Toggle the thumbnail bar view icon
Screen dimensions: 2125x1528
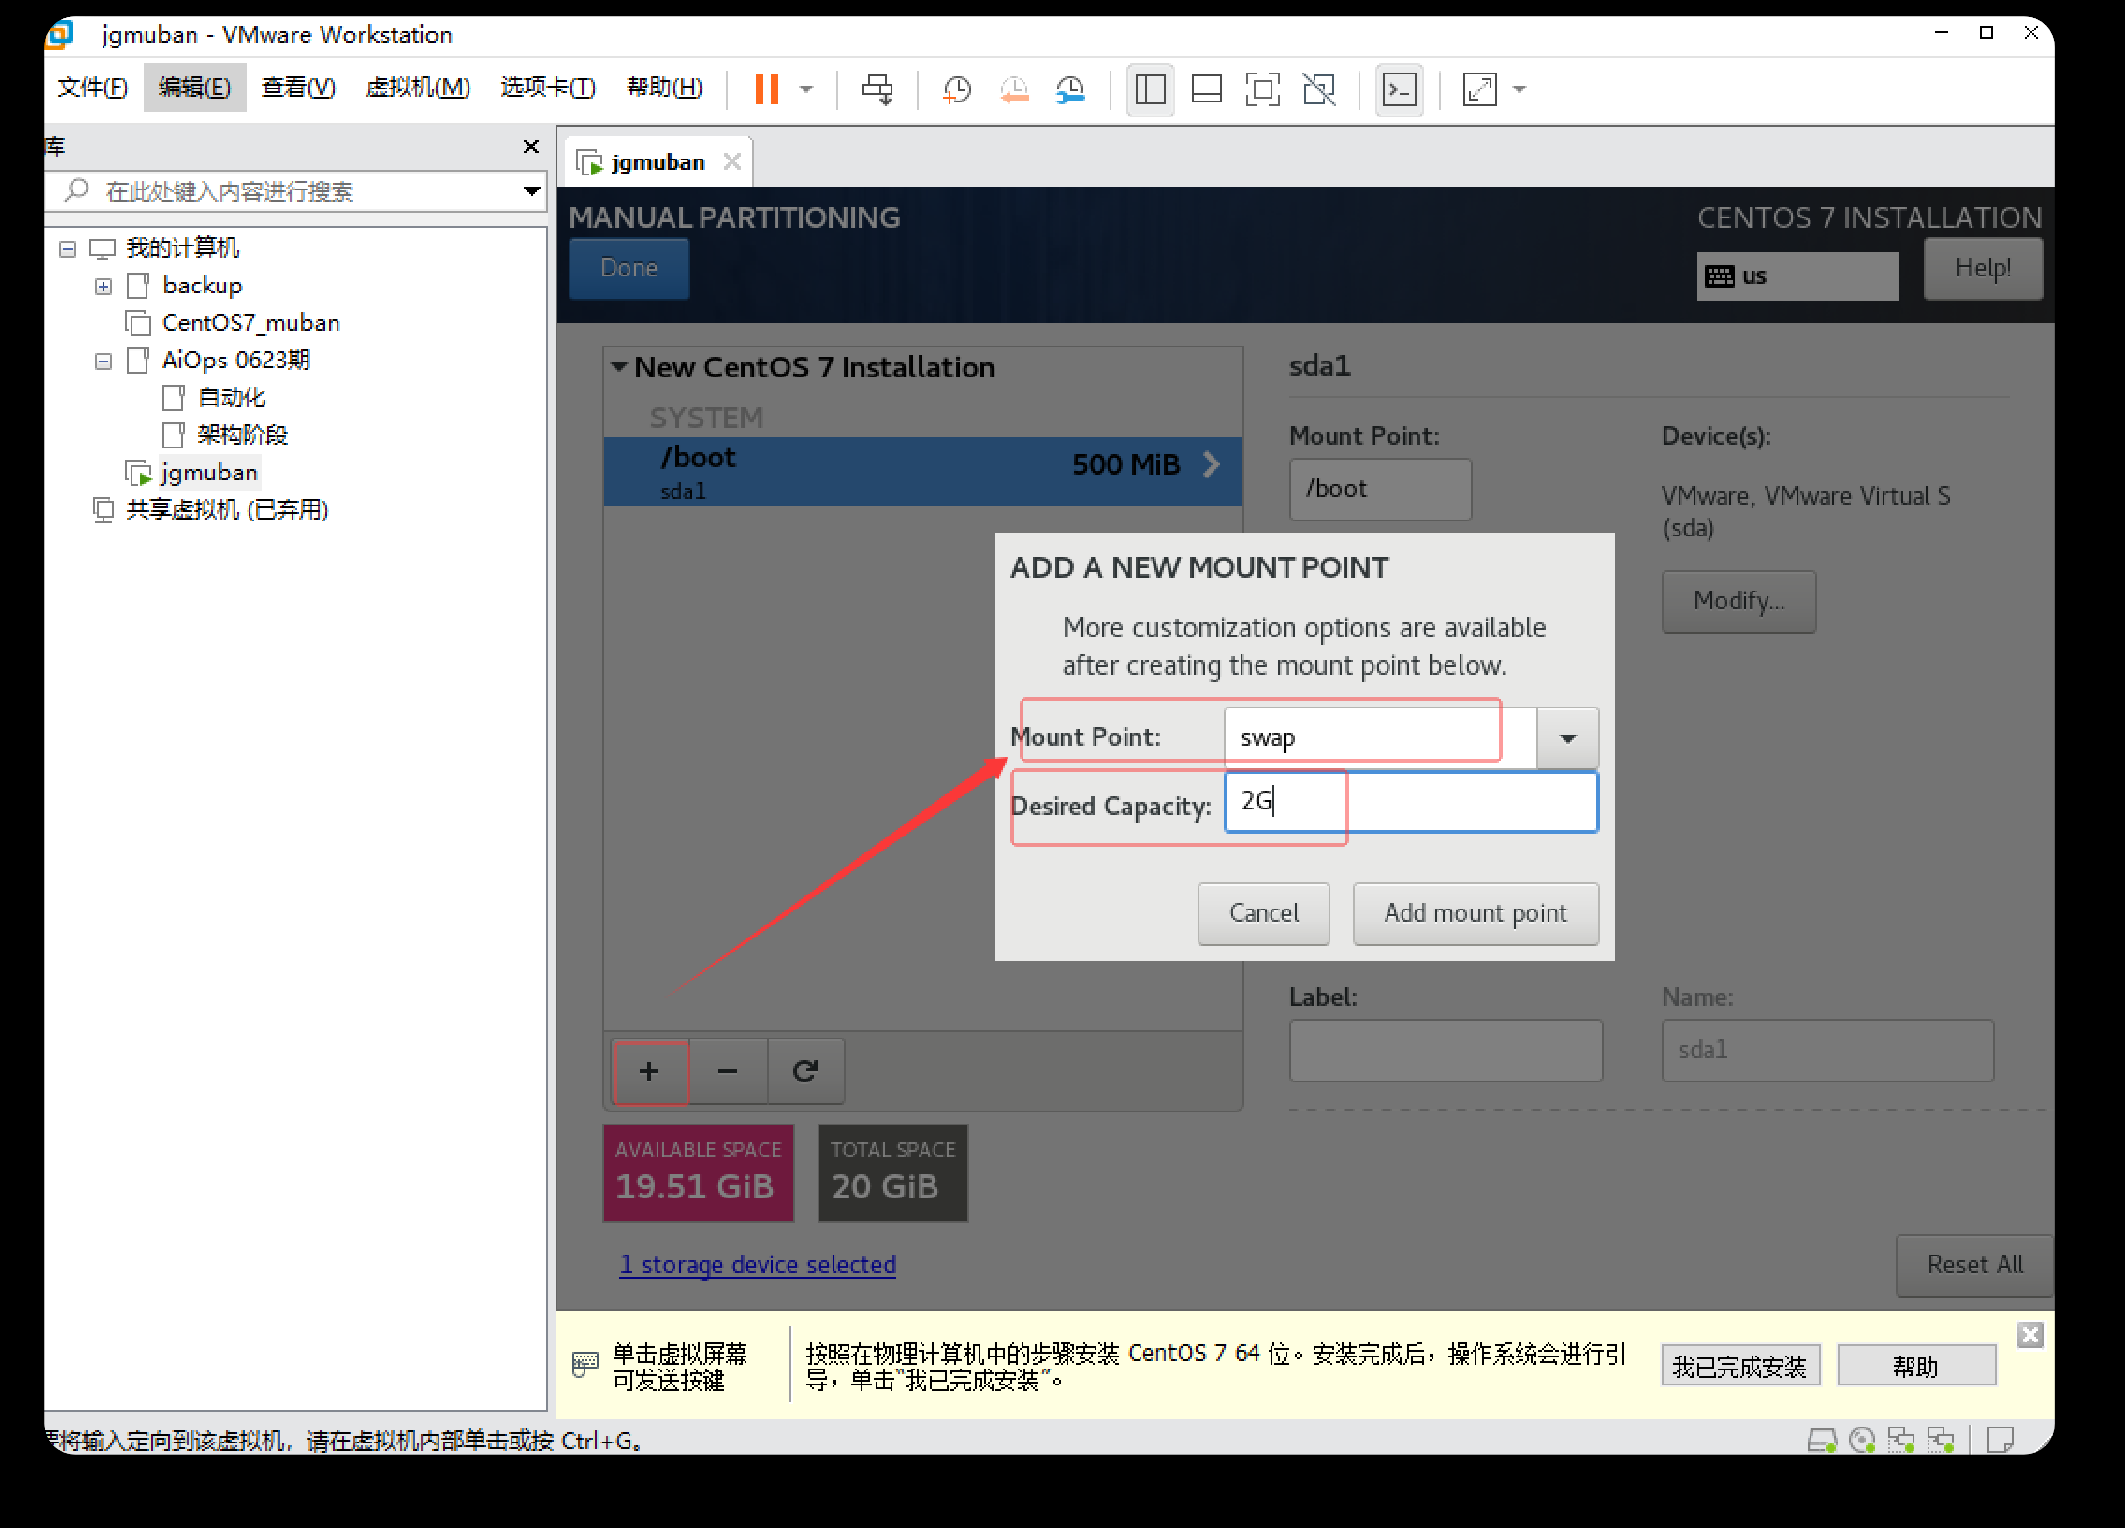[1207, 89]
